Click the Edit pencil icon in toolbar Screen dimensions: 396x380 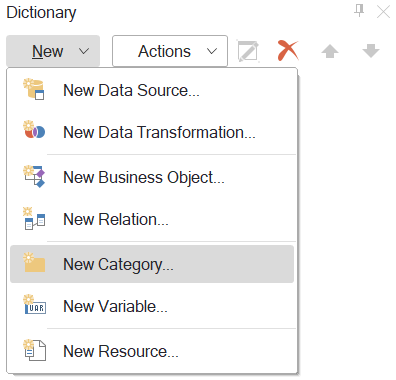248,51
